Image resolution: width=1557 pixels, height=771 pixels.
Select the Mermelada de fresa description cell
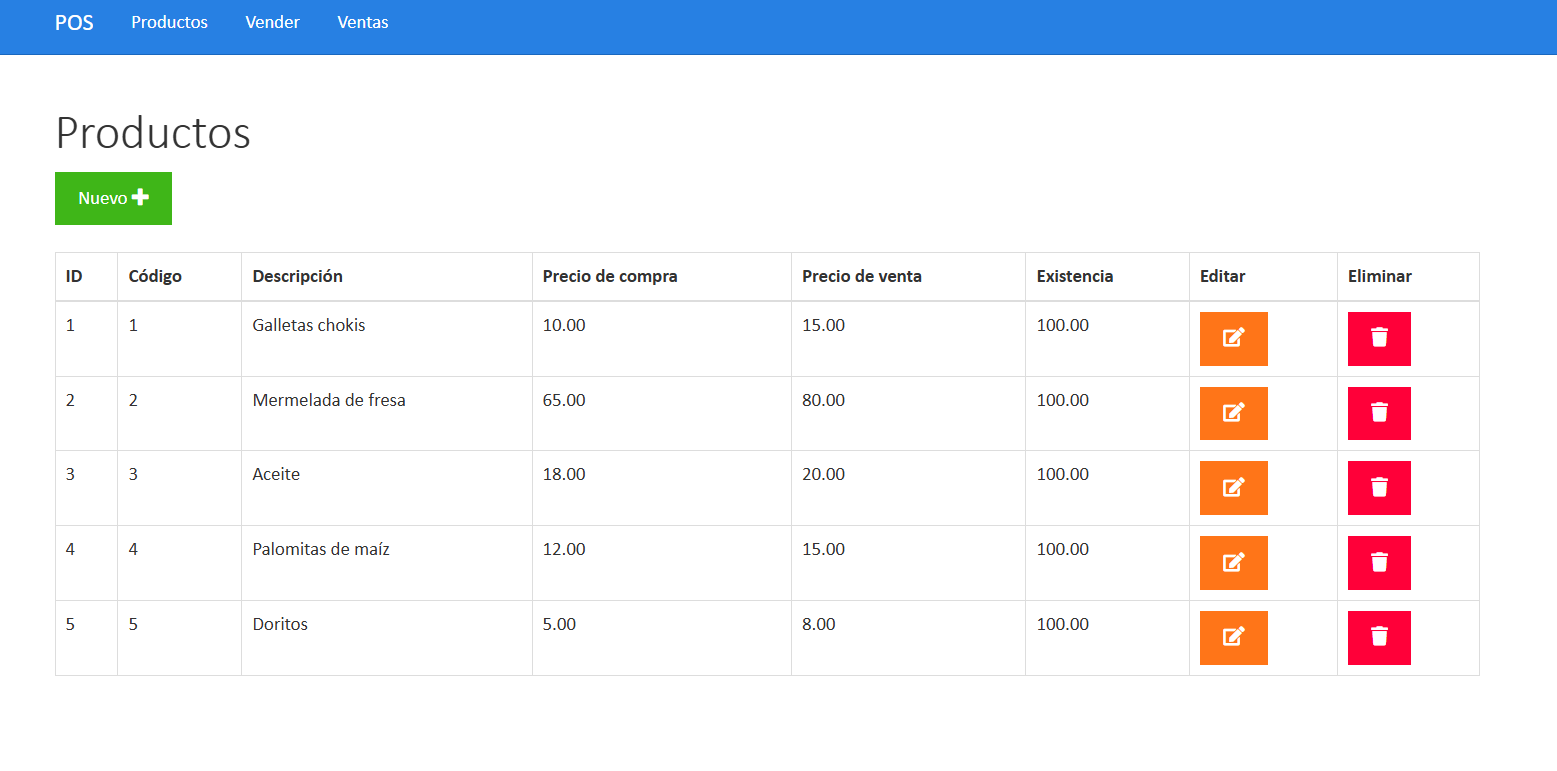tap(386, 414)
